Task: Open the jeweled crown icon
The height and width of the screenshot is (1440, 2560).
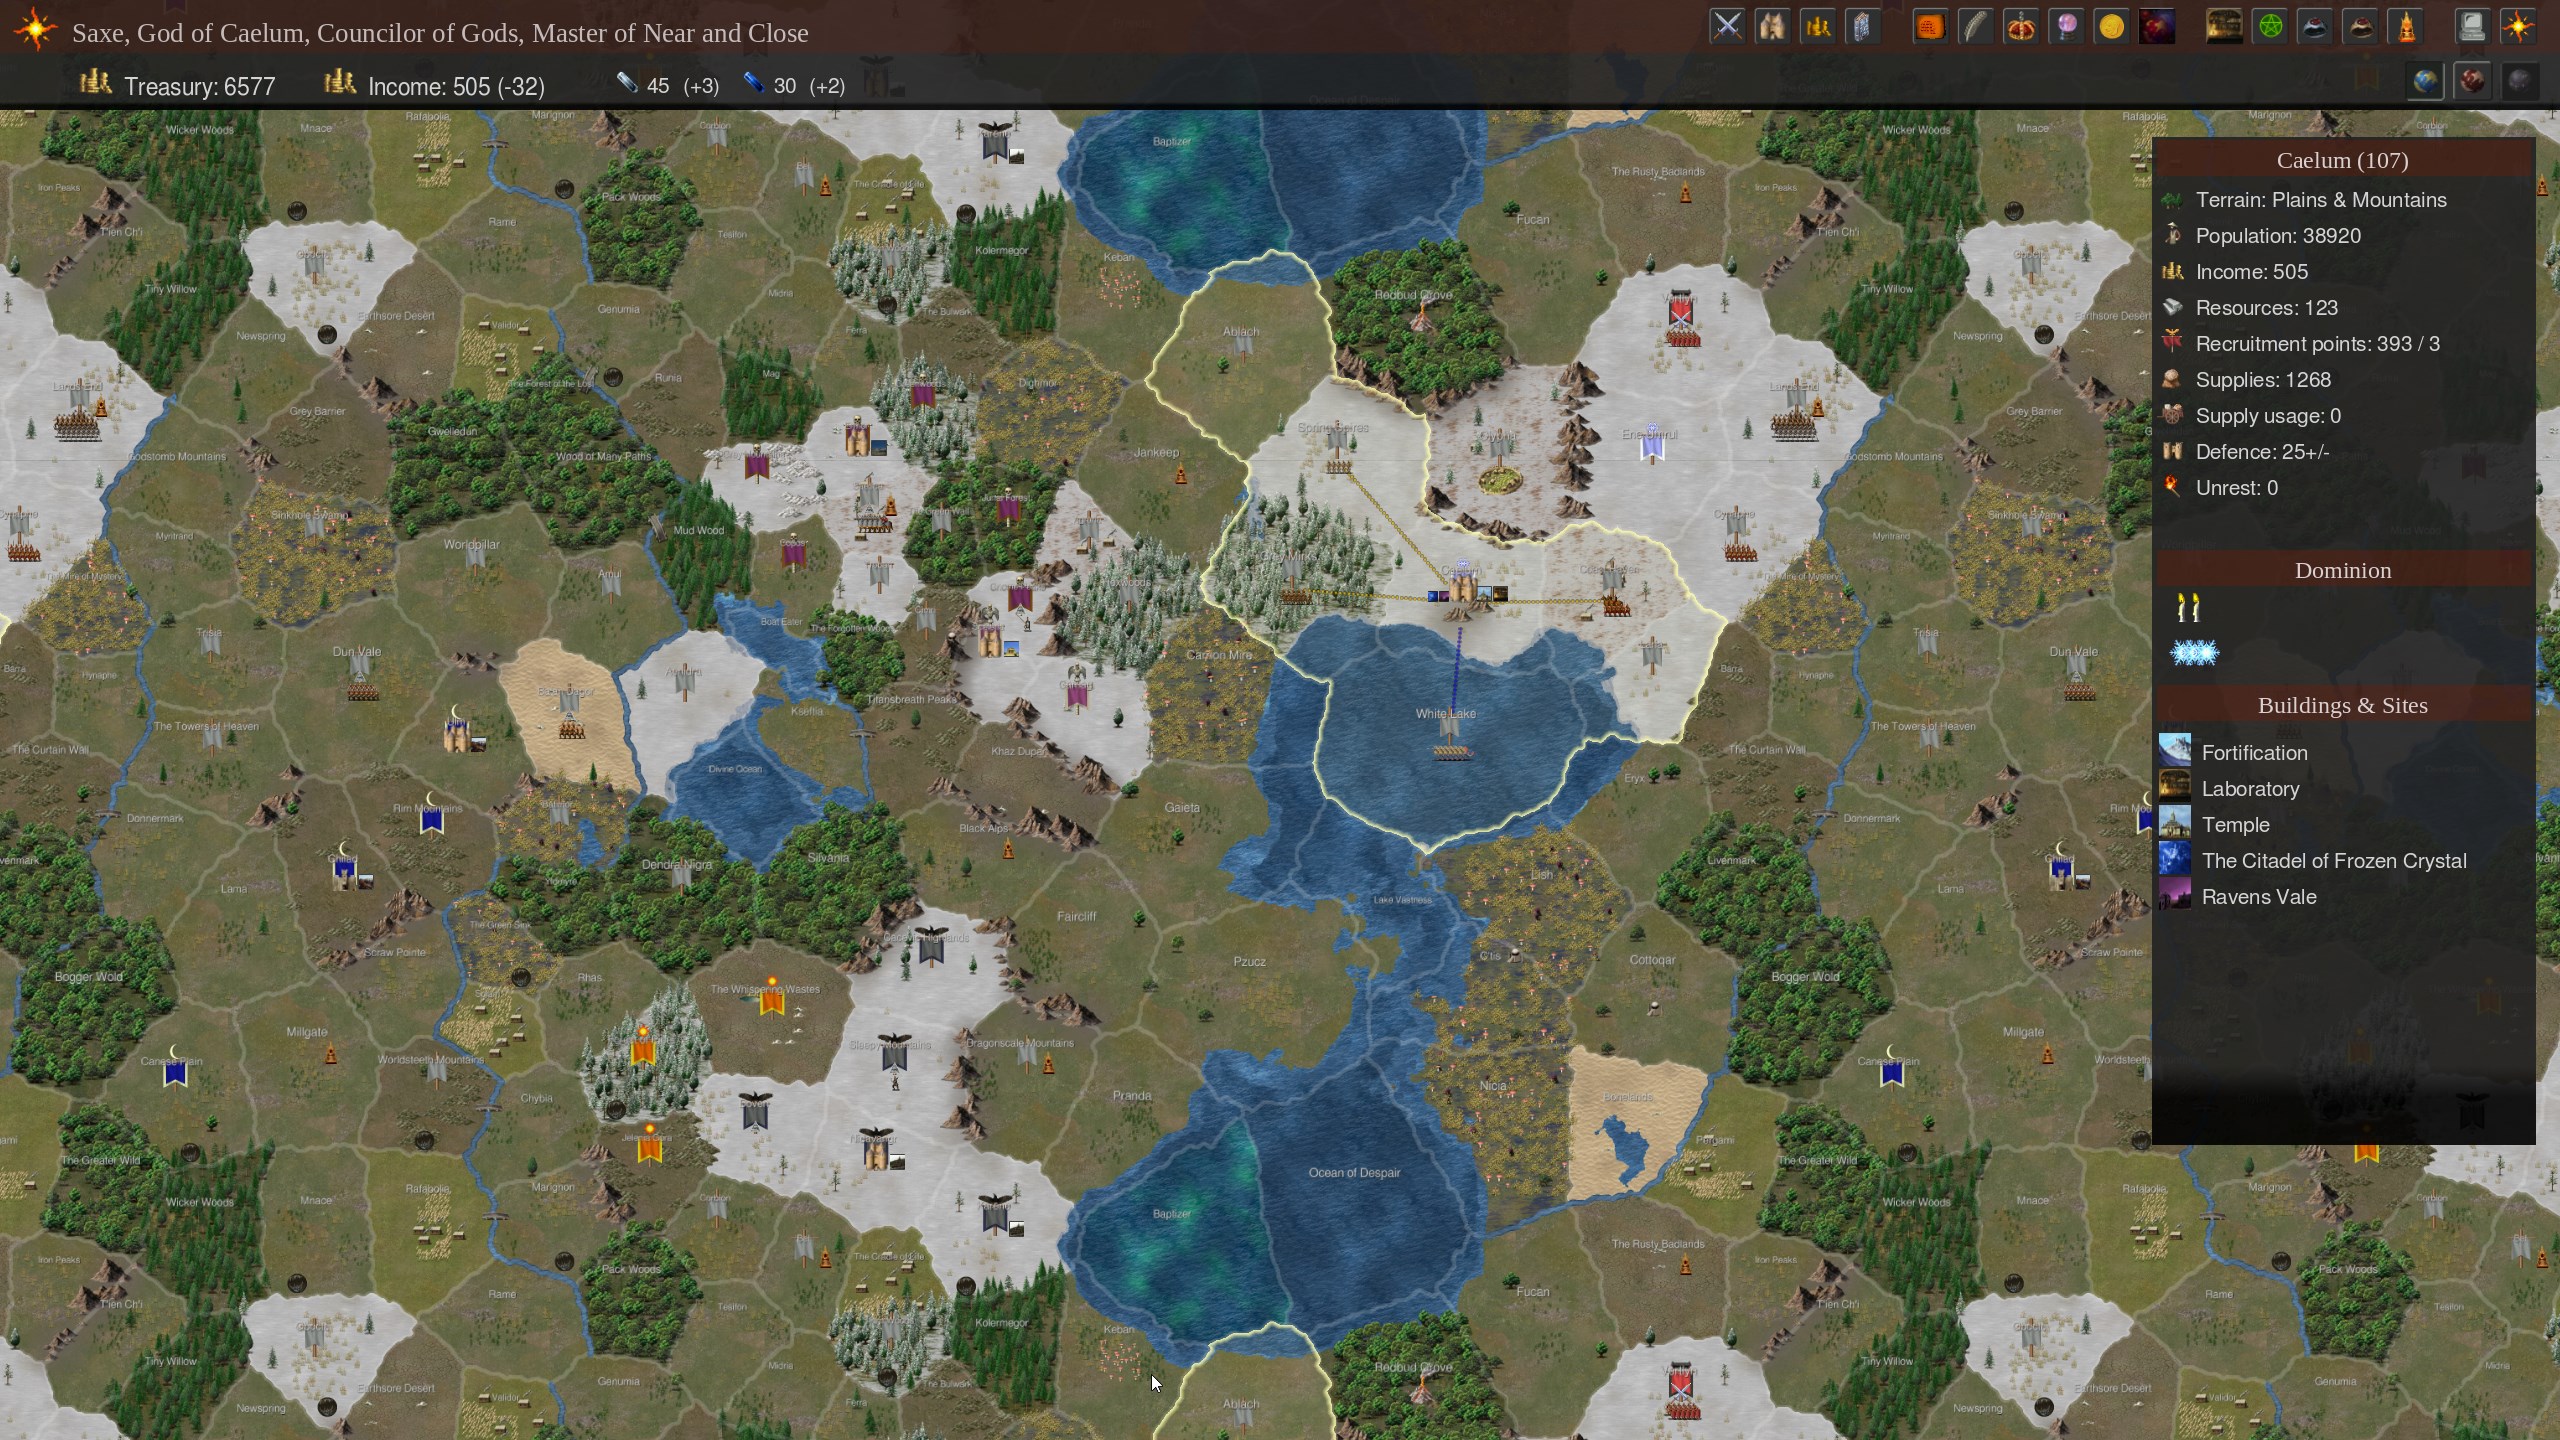Action: pyautogui.click(x=2021, y=27)
